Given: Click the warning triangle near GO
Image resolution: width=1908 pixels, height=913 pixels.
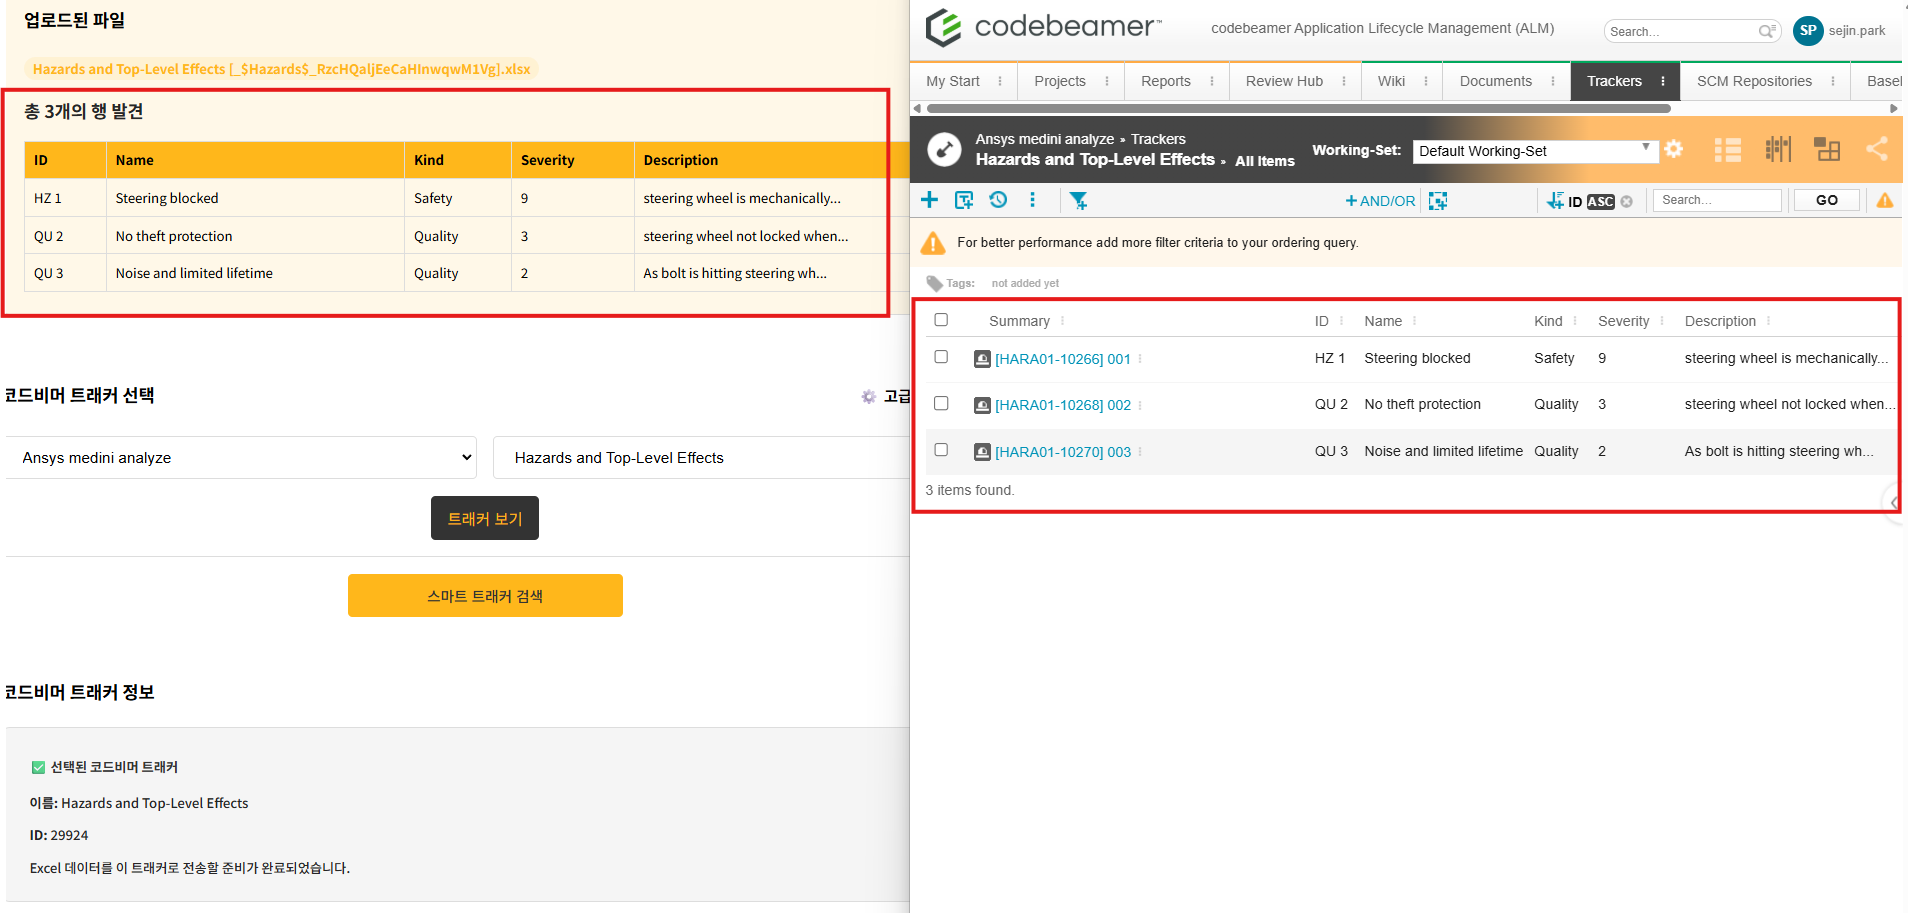Looking at the screenshot, I should tap(1885, 200).
